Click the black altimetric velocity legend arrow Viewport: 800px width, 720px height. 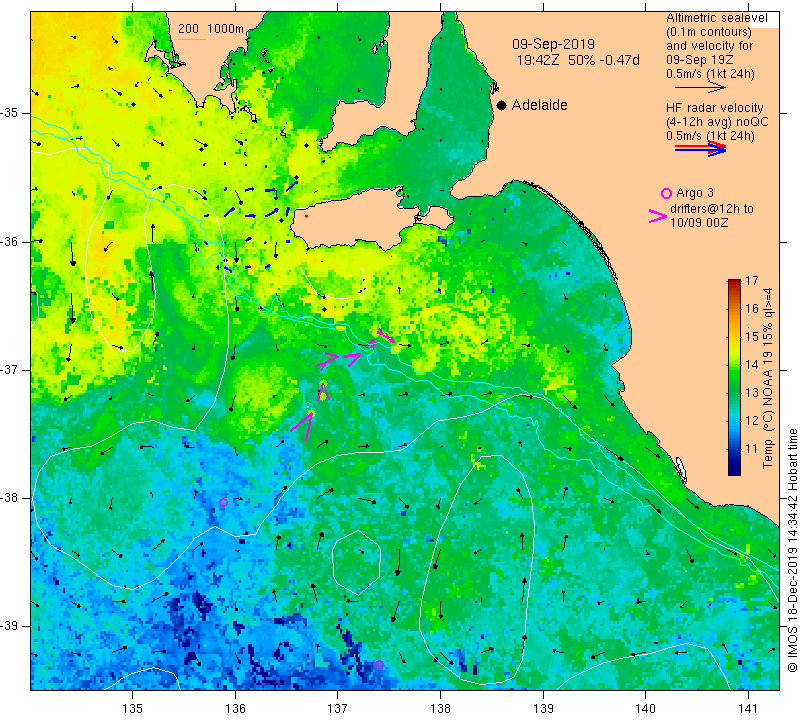pos(700,88)
